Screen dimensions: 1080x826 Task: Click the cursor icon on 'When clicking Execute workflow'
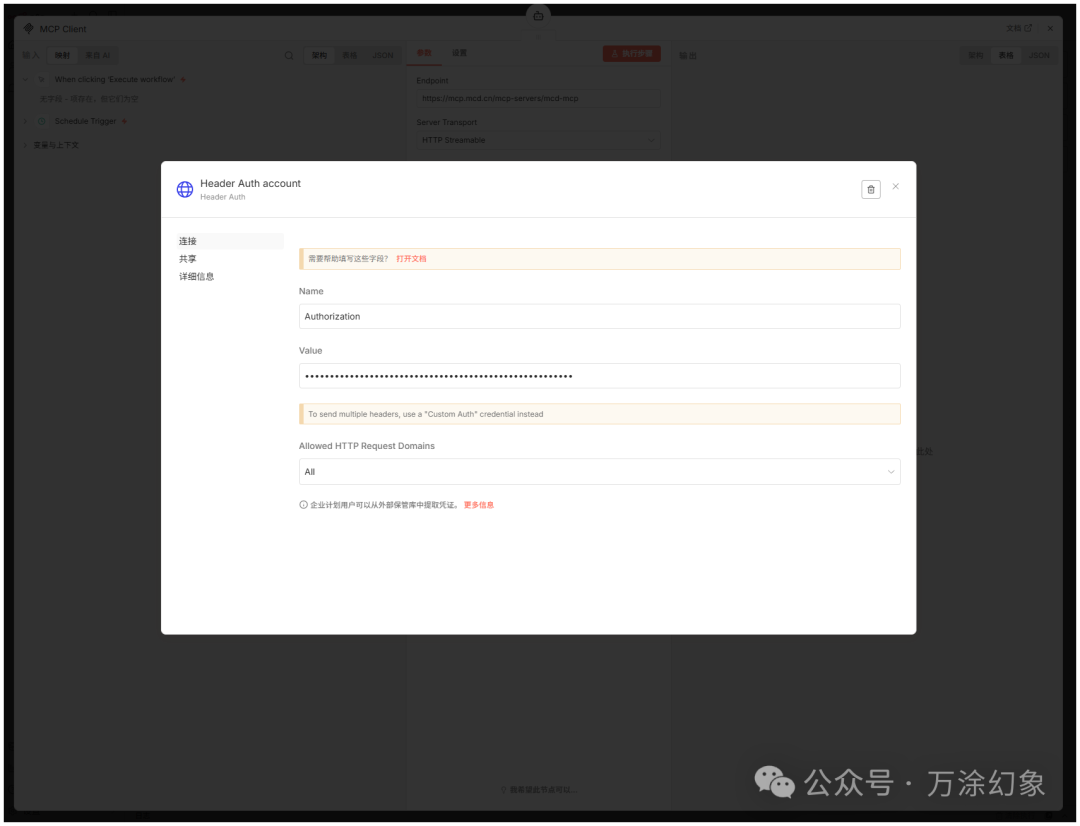coord(40,79)
